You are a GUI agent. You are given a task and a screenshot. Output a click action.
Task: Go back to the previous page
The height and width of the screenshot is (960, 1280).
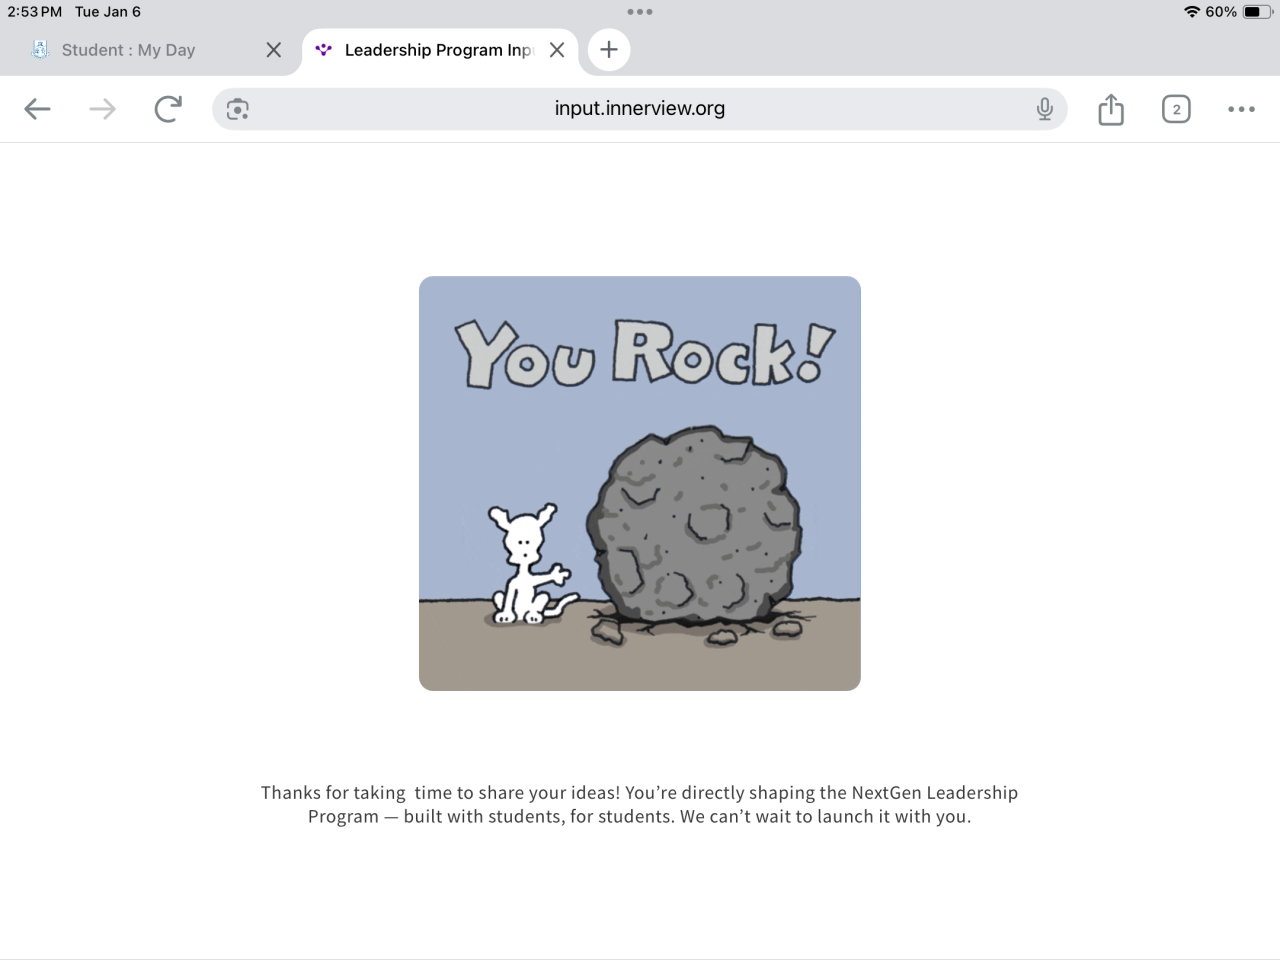click(37, 109)
